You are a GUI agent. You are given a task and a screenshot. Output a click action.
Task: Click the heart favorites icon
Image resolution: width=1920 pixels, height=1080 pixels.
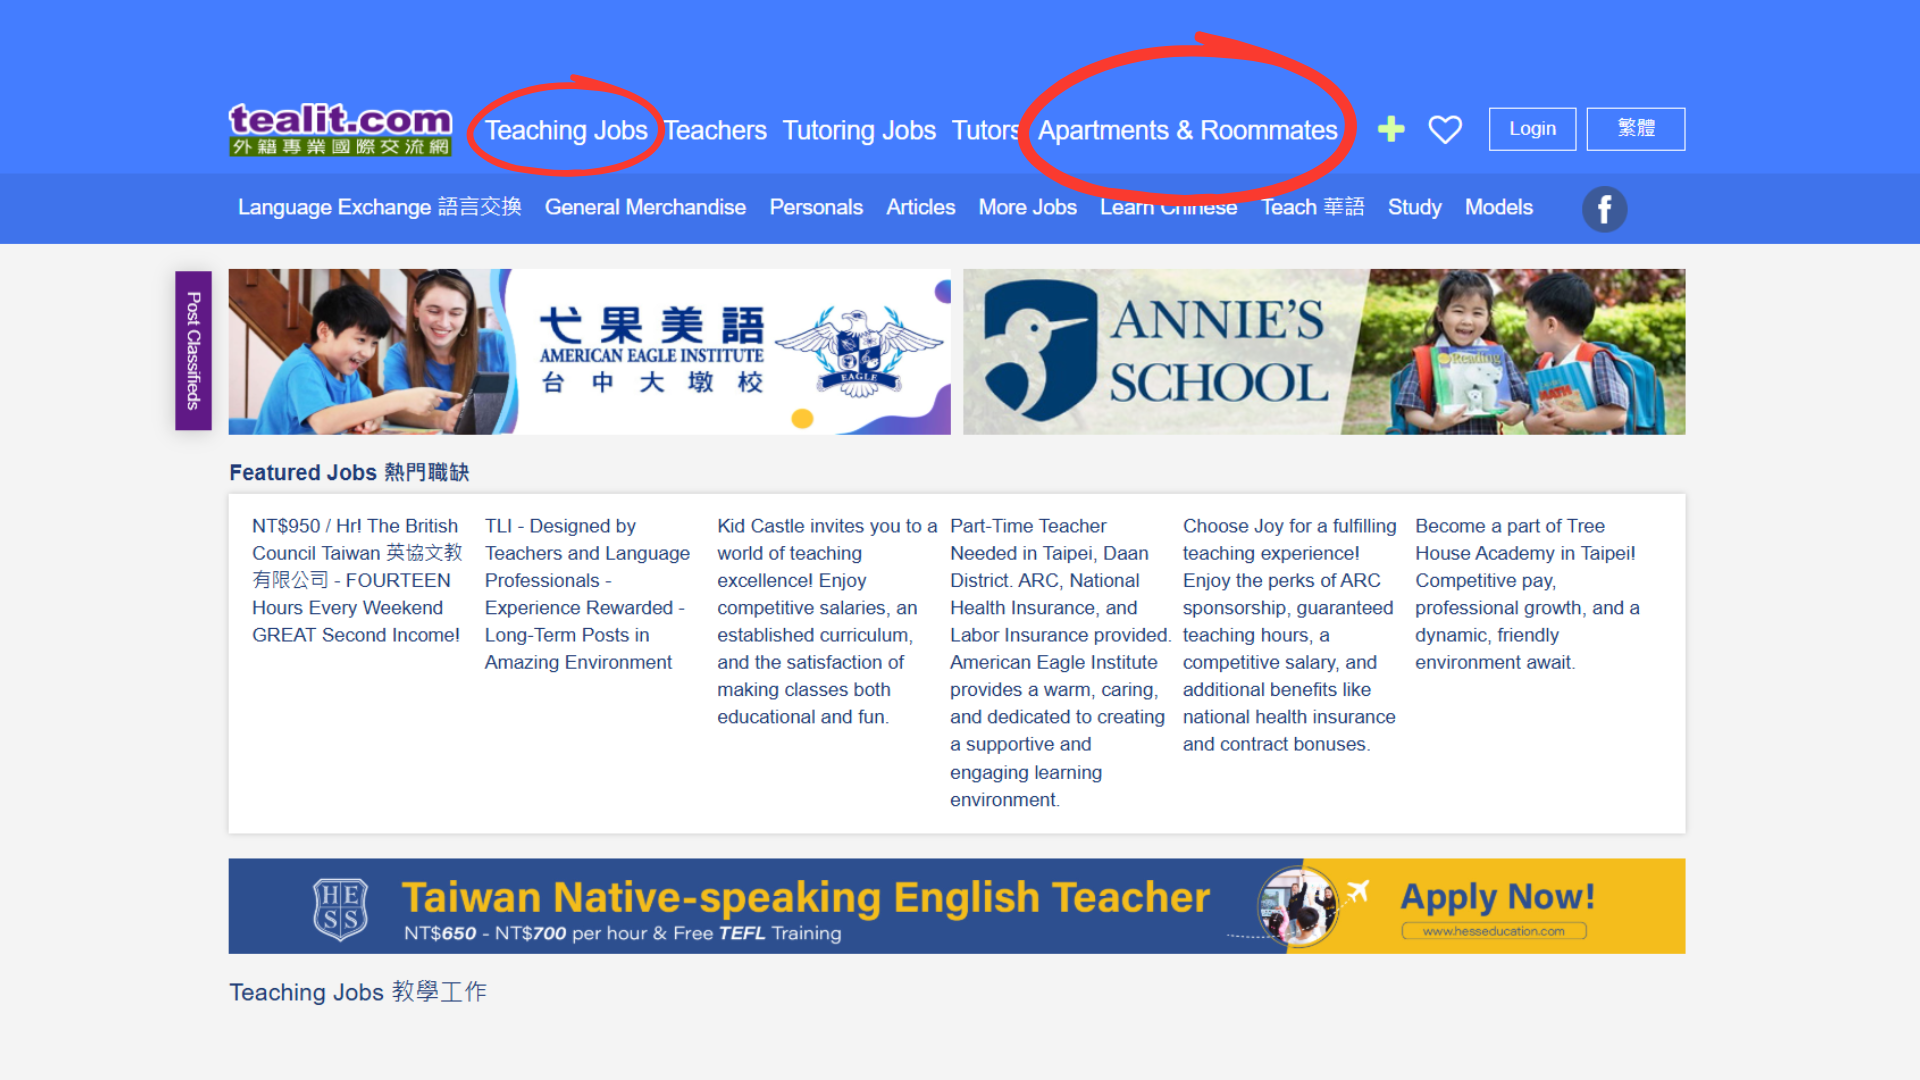click(1444, 129)
